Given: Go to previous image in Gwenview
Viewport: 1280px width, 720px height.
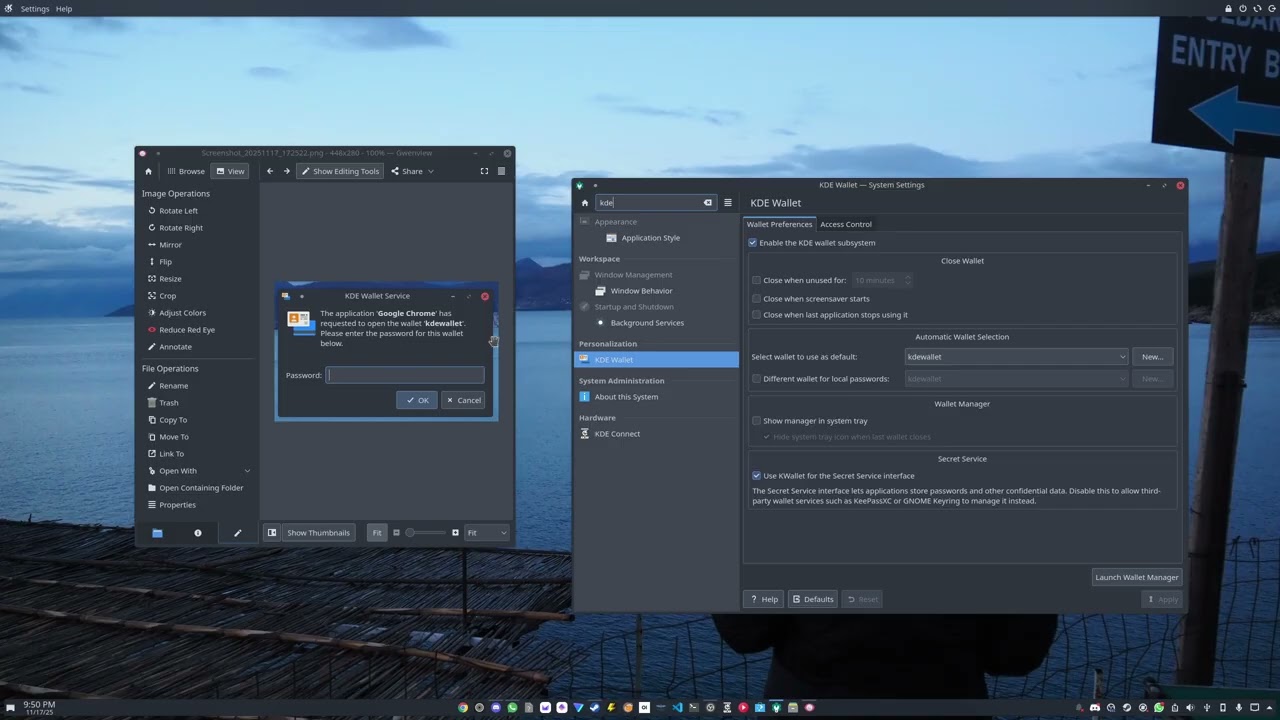Looking at the screenshot, I should [x=270, y=171].
